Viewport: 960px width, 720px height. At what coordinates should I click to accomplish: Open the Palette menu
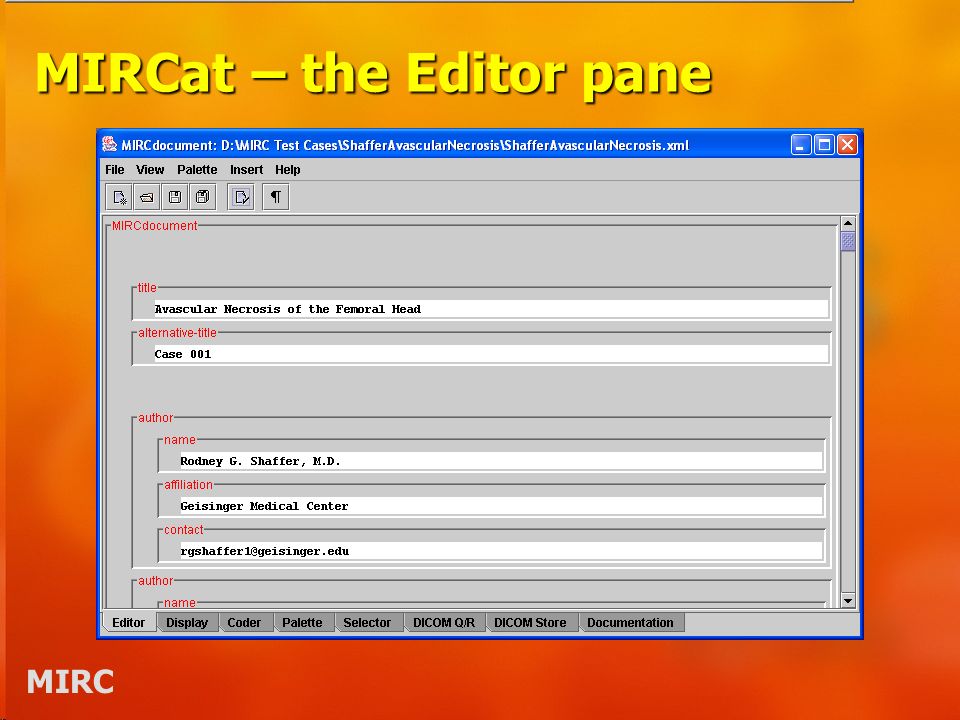pos(197,170)
